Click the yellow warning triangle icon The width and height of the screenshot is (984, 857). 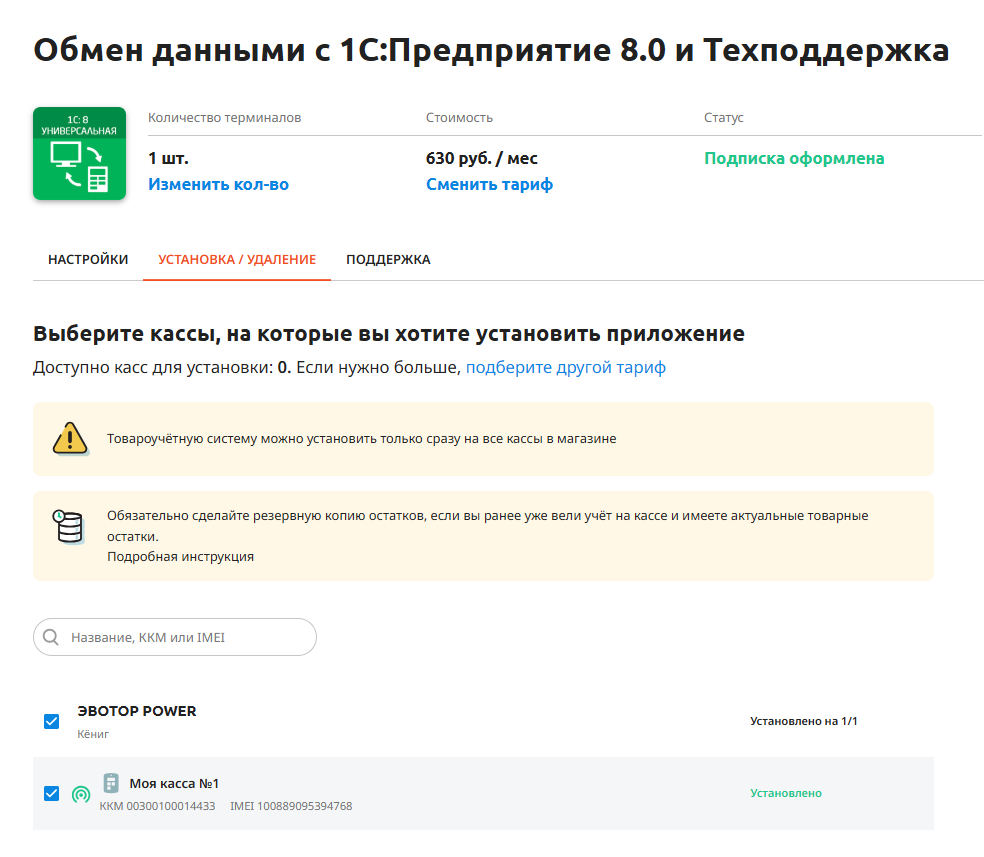70,439
